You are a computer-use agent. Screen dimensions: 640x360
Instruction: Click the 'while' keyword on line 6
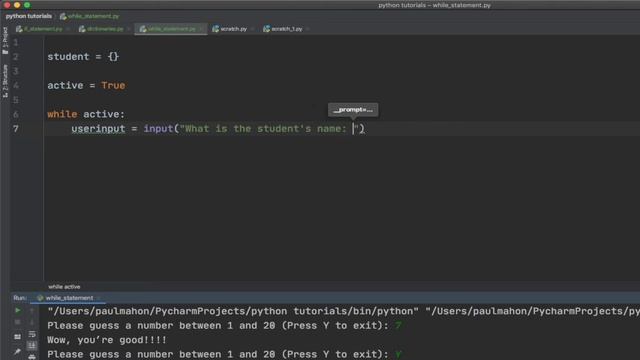62,114
